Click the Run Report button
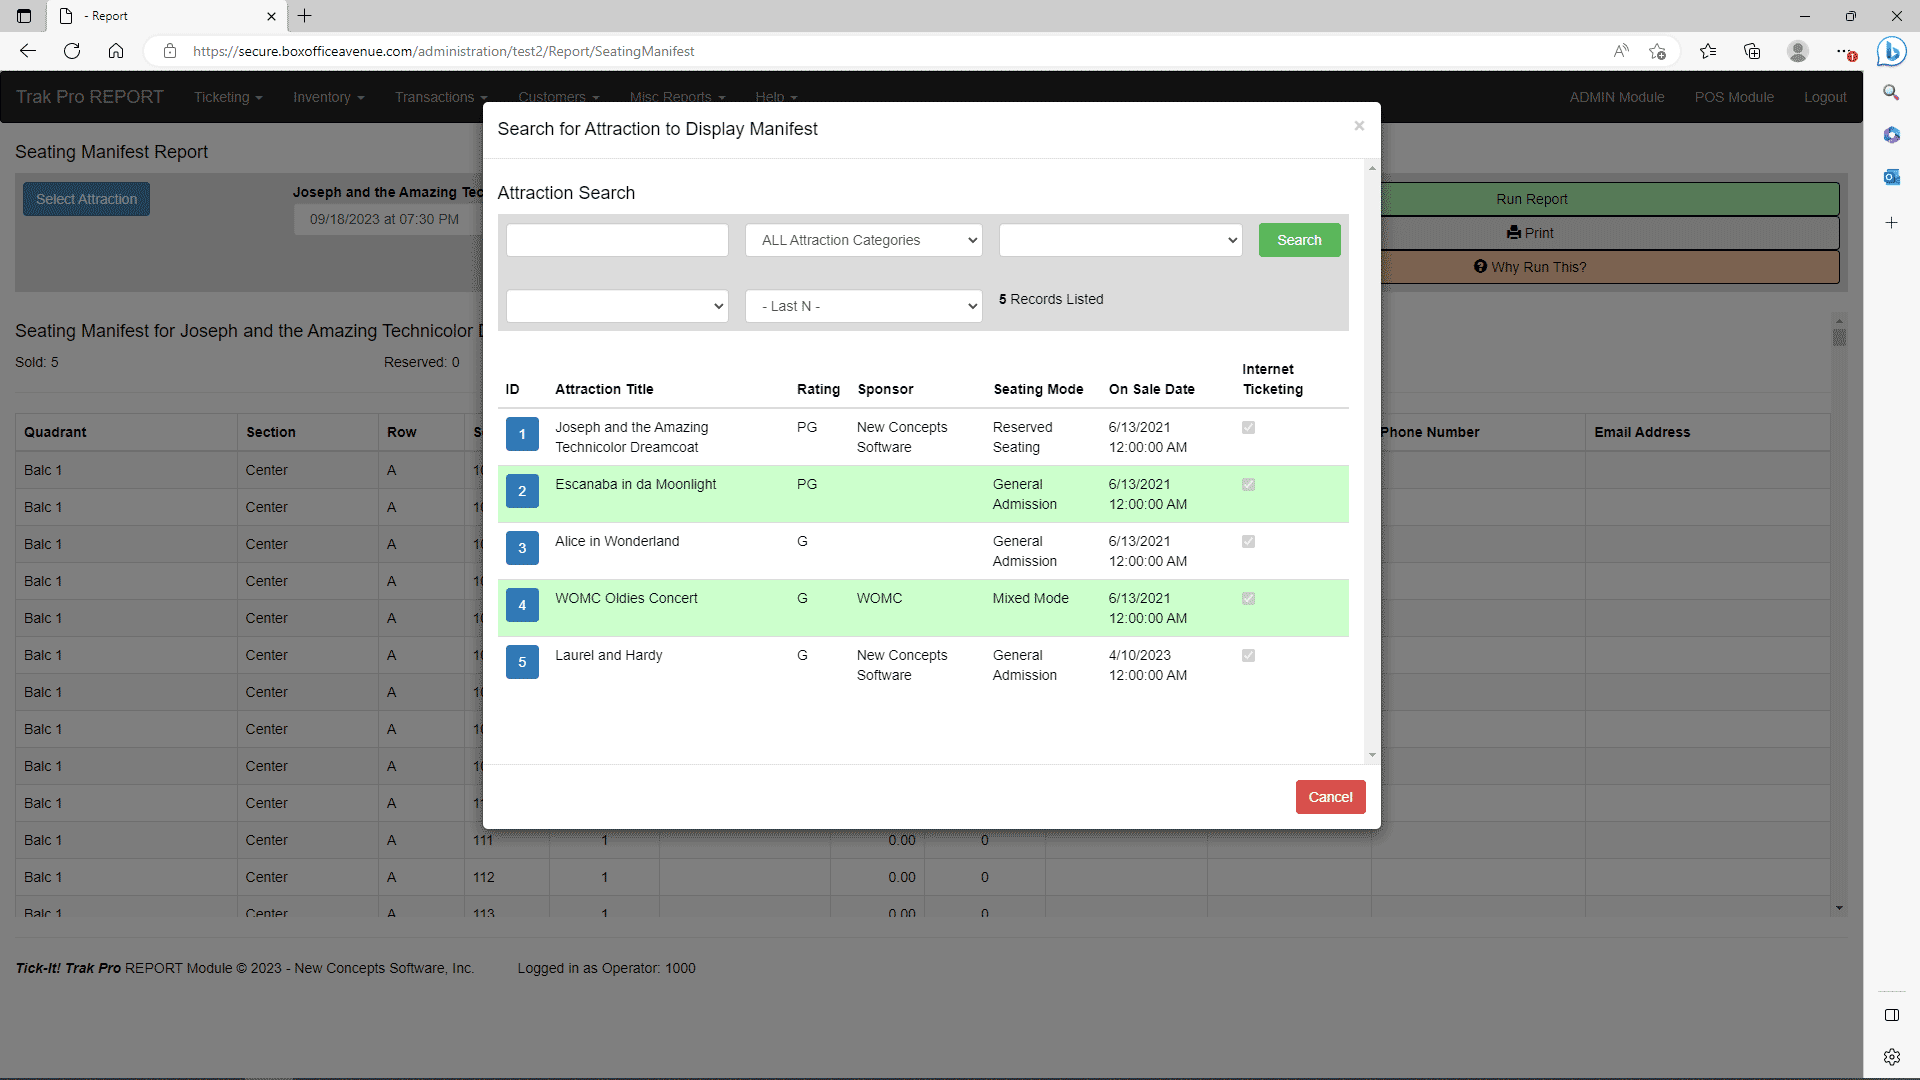This screenshot has height=1080, width=1920. 1531,199
